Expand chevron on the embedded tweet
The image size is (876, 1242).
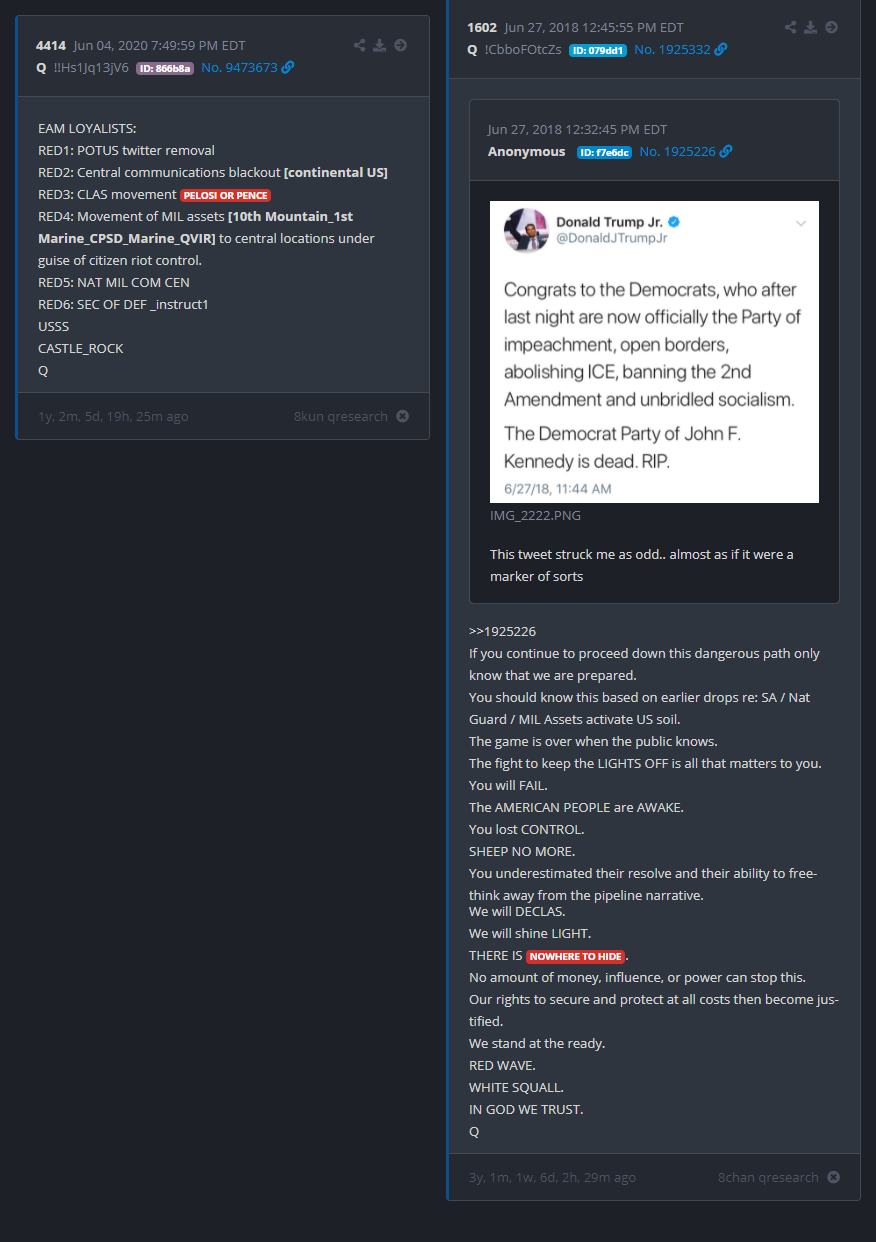click(x=800, y=224)
